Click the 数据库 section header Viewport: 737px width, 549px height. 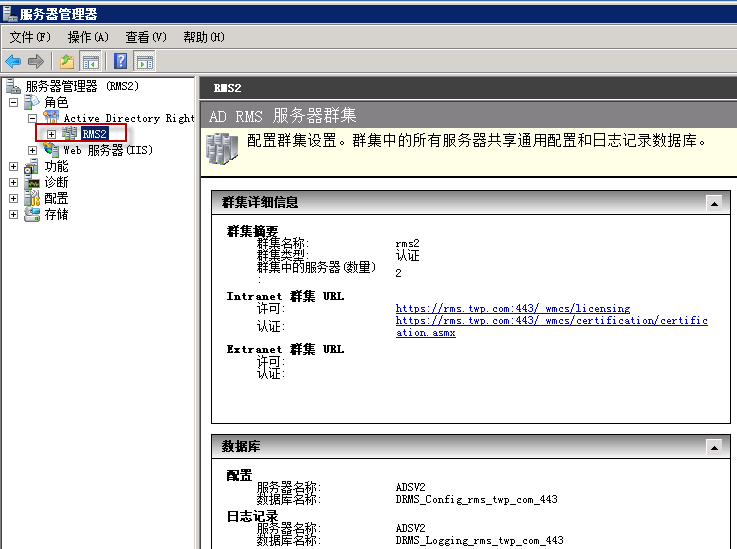(470, 447)
